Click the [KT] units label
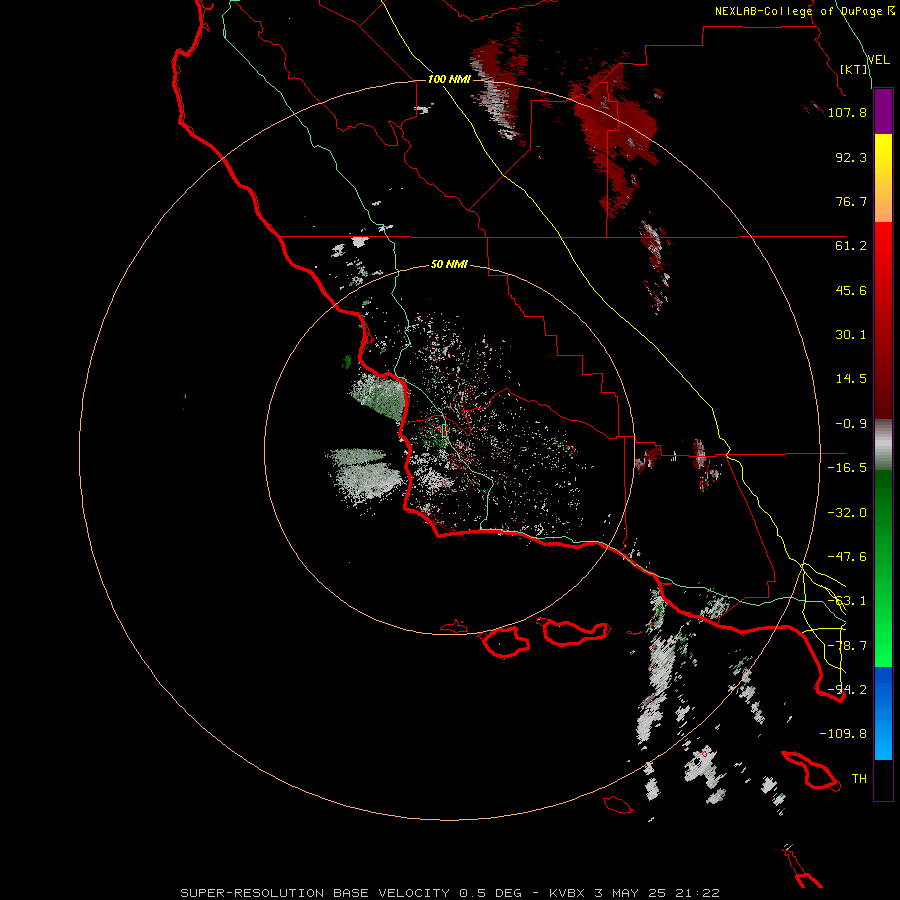 pyautogui.click(x=854, y=69)
